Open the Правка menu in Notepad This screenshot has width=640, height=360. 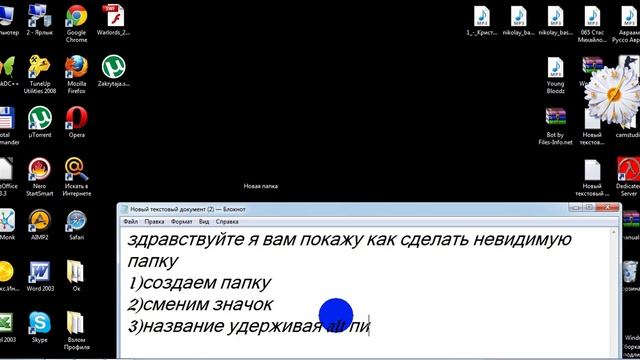coord(154,222)
